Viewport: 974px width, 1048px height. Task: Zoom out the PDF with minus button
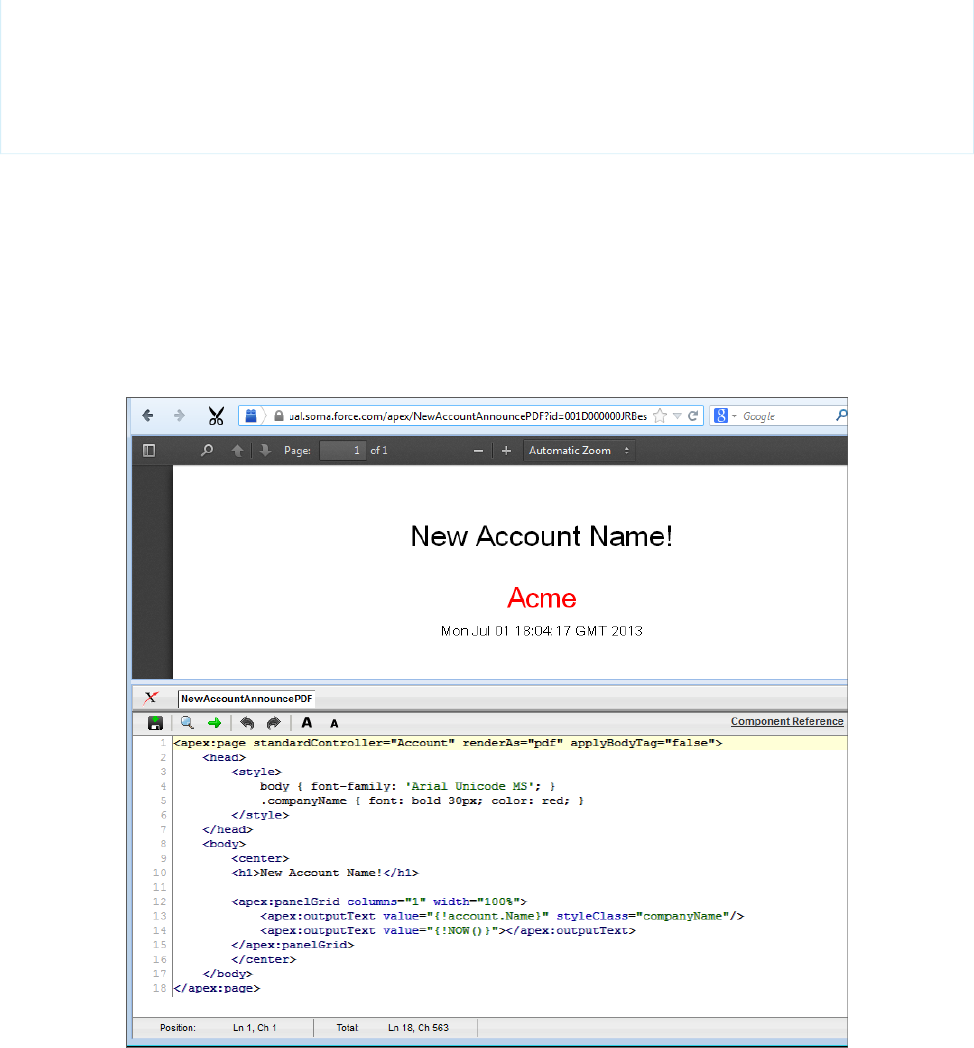pyautogui.click(x=478, y=450)
